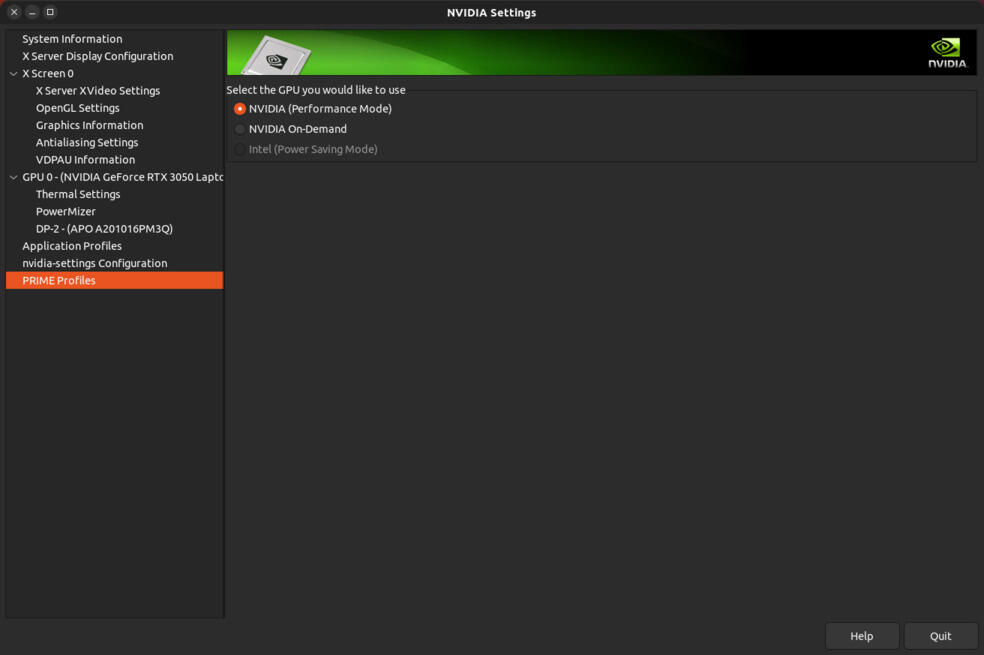
Task: Collapse the GPU 0 tree node
Action: [13, 177]
